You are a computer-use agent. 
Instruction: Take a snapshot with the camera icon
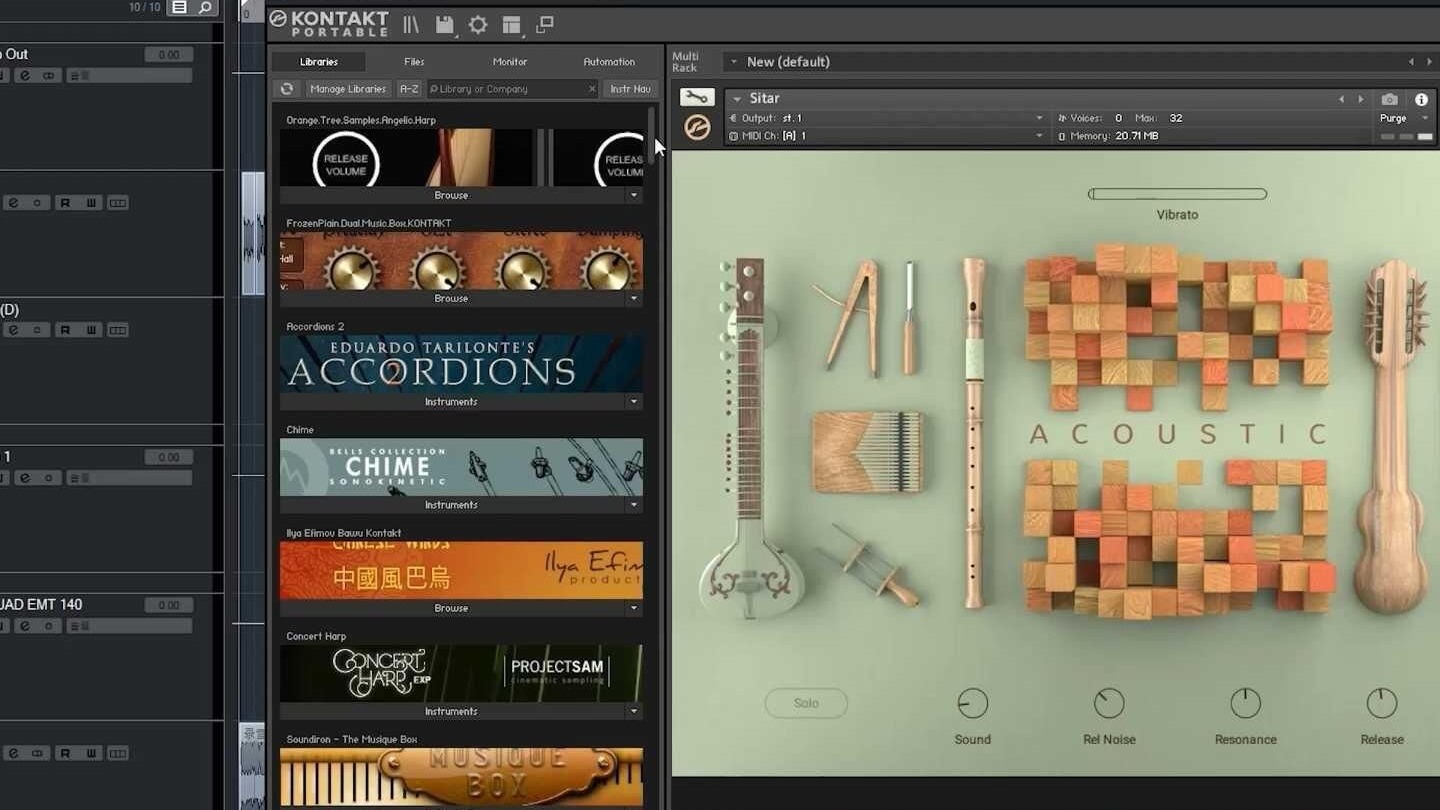pos(1389,99)
